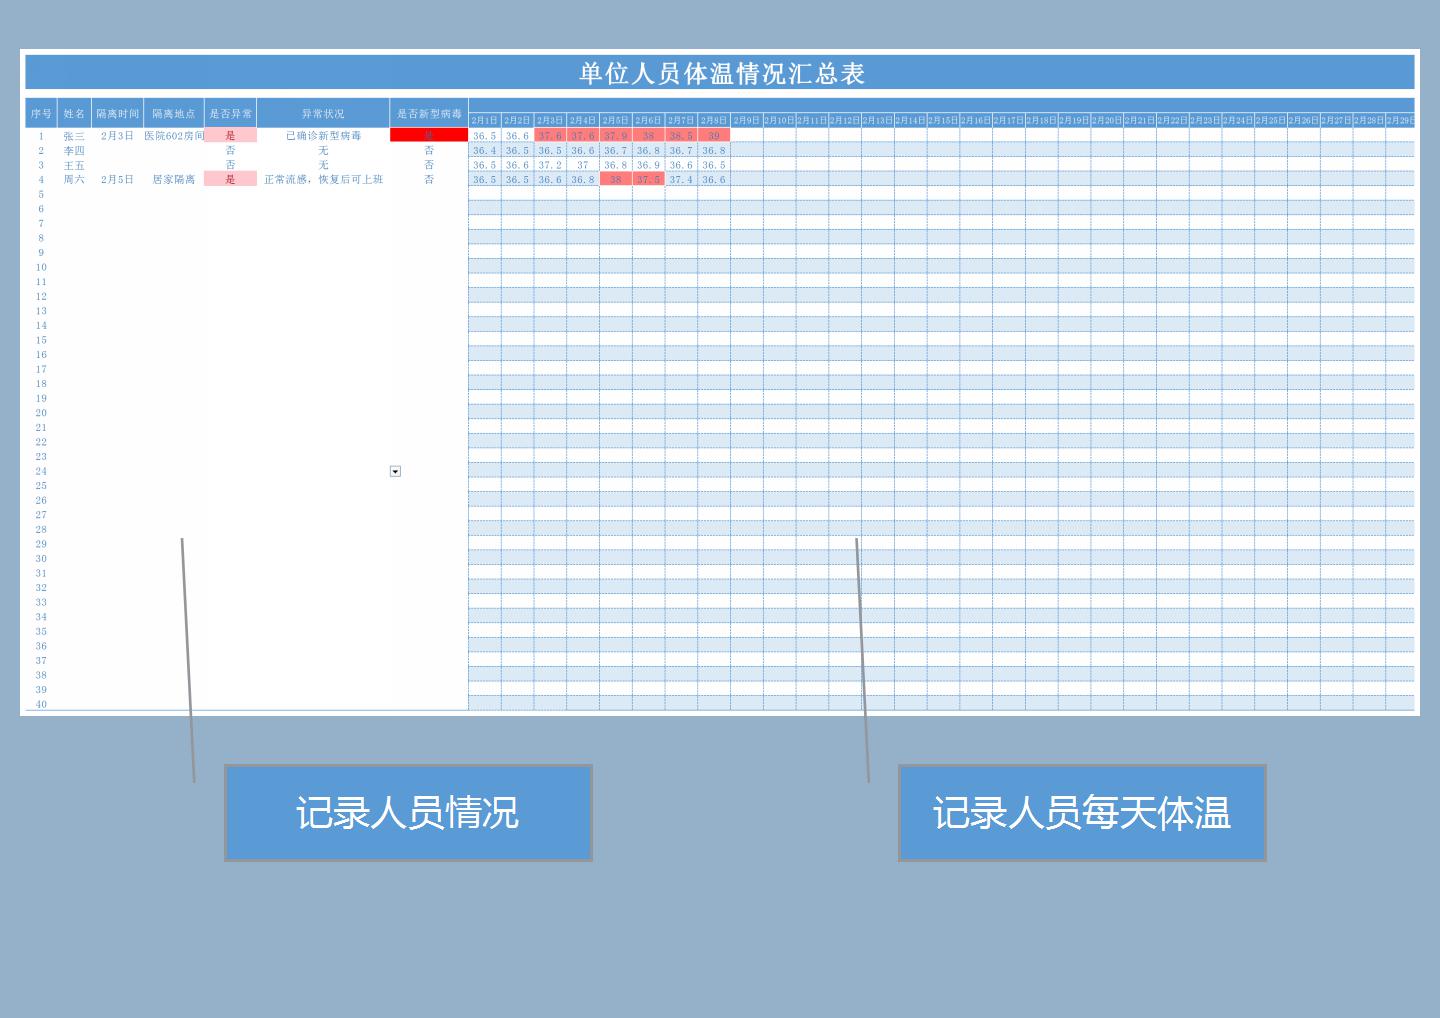Click 周六's 是否新型病毒 cell showing 否

[429, 179]
